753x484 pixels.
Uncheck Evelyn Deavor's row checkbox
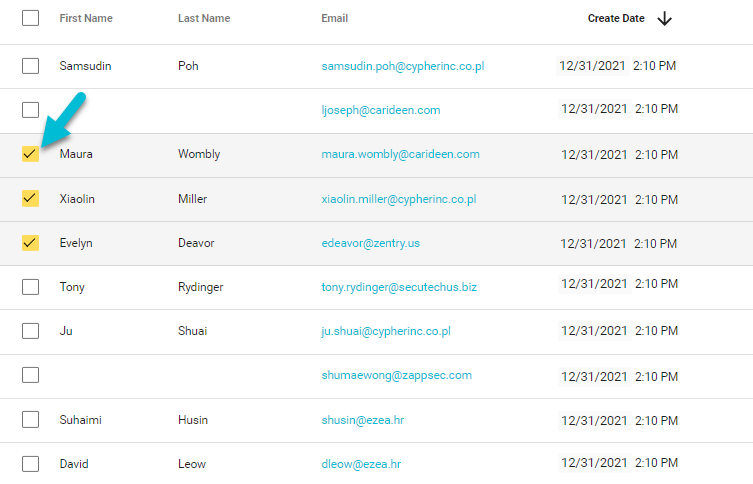pos(30,243)
